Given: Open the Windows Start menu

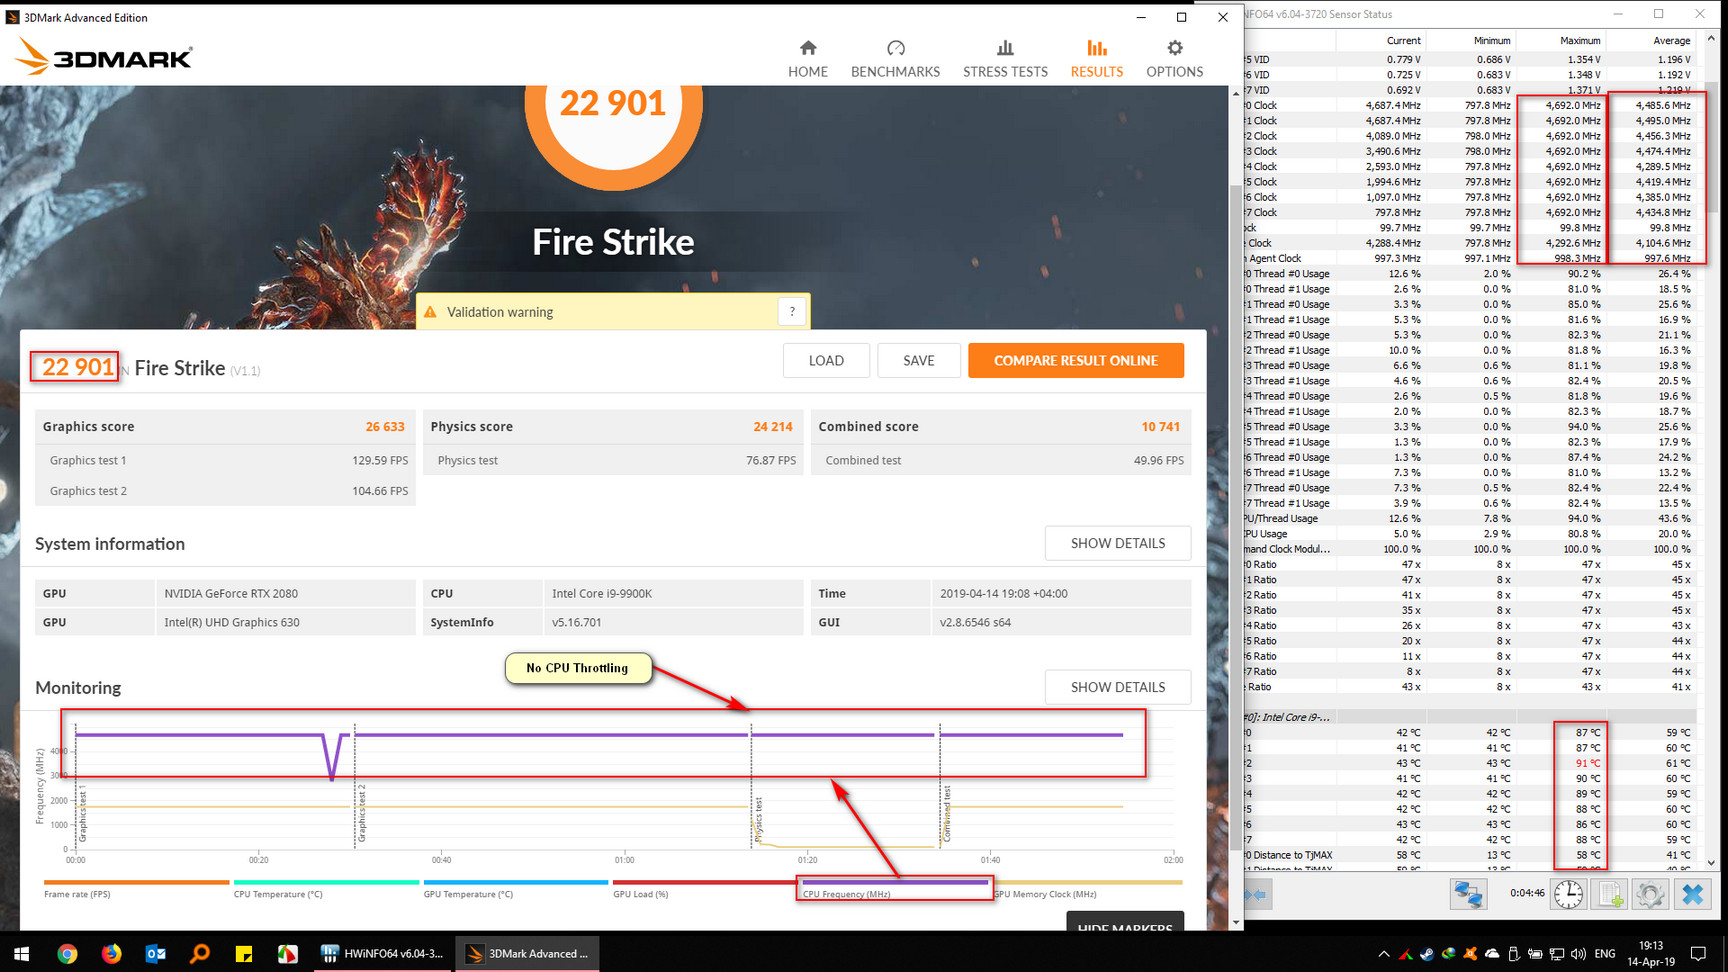Looking at the screenshot, I should coord(21,953).
